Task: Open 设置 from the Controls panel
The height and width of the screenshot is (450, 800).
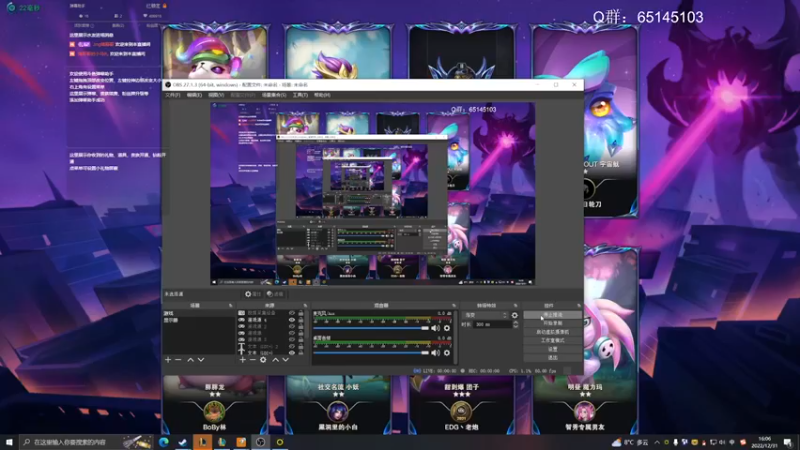Action: (x=553, y=349)
